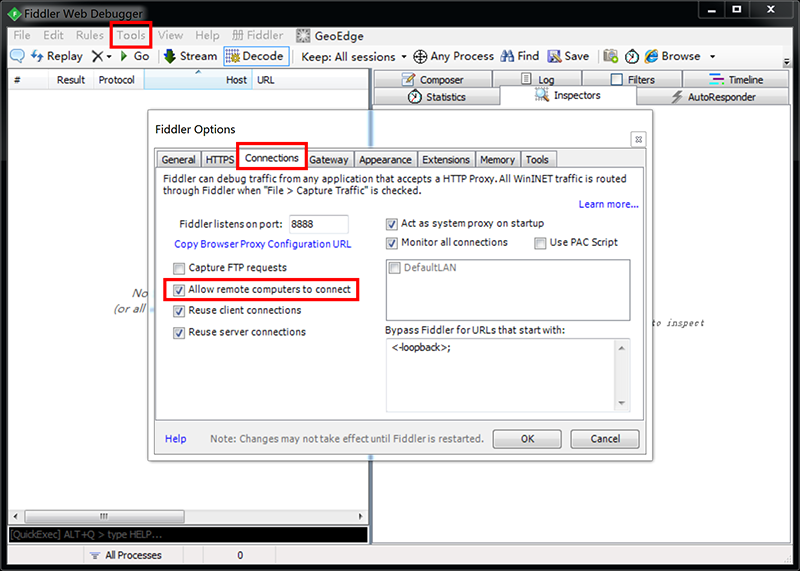Close the Fiddler Options dialog

(638, 139)
